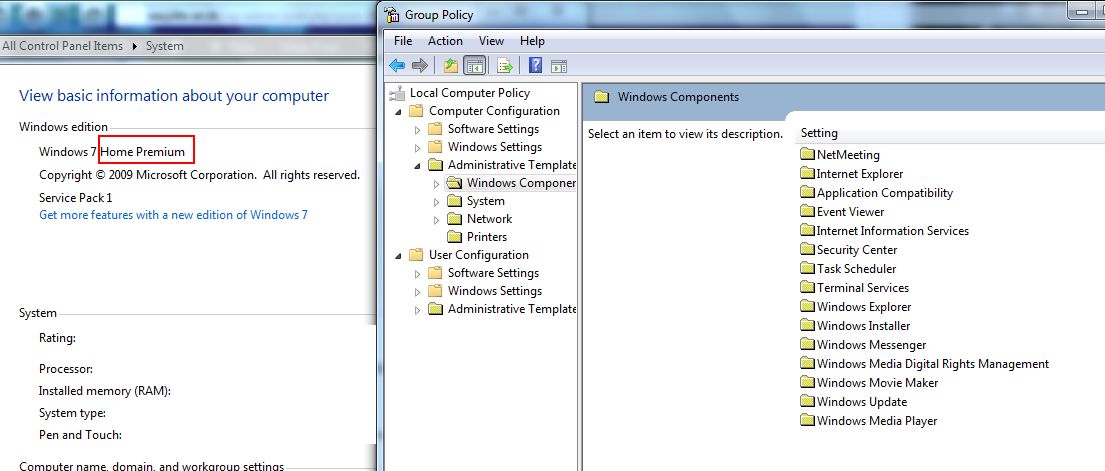Expand Windows Settings under Computer Configuration

click(417, 148)
